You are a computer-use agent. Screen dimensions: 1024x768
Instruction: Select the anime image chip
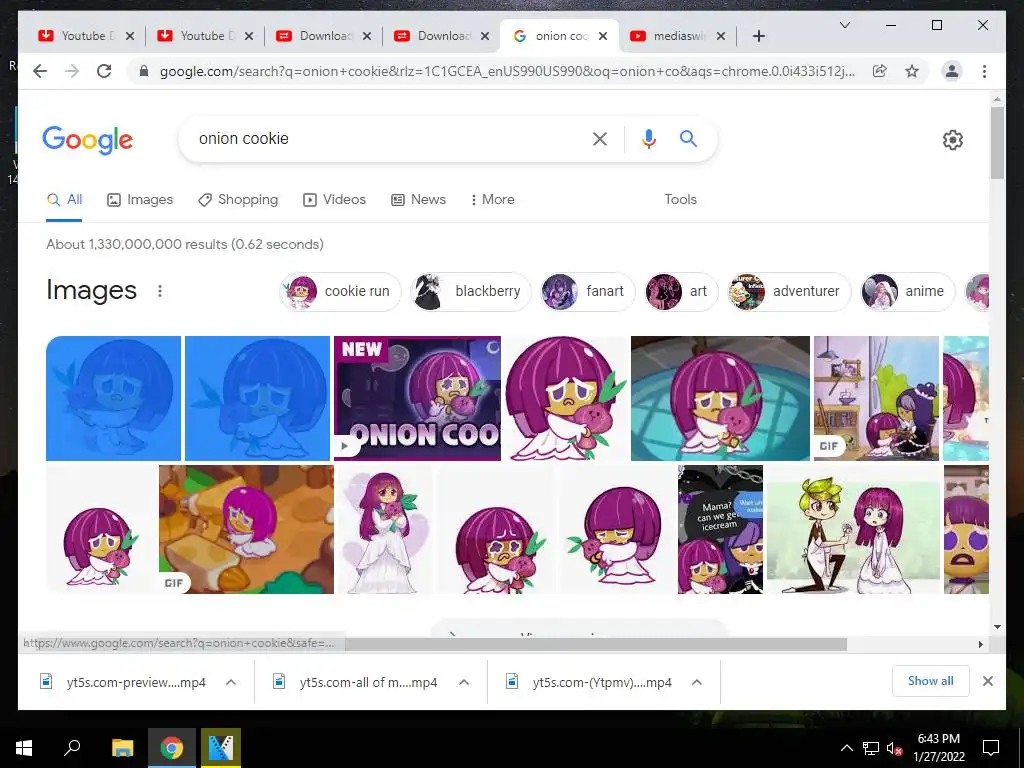(x=908, y=291)
